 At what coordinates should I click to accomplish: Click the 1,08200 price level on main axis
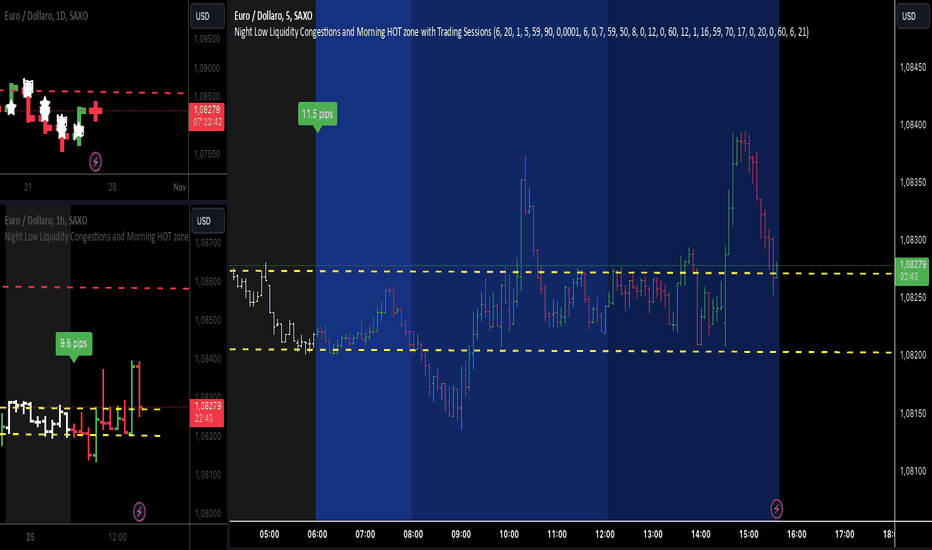click(x=913, y=355)
